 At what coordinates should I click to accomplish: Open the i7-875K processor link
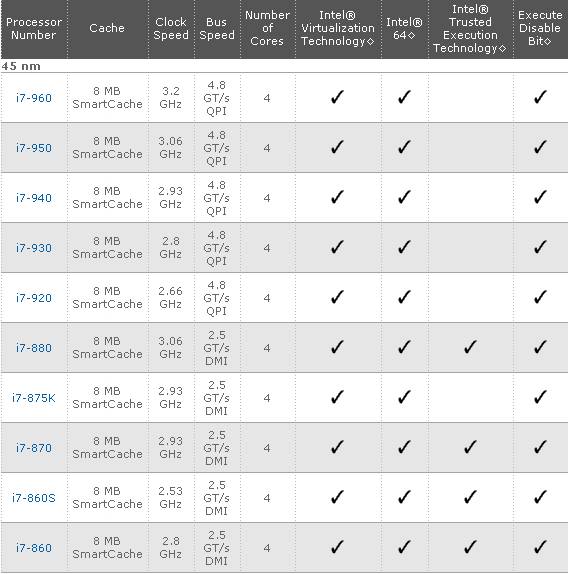tap(34, 398)
